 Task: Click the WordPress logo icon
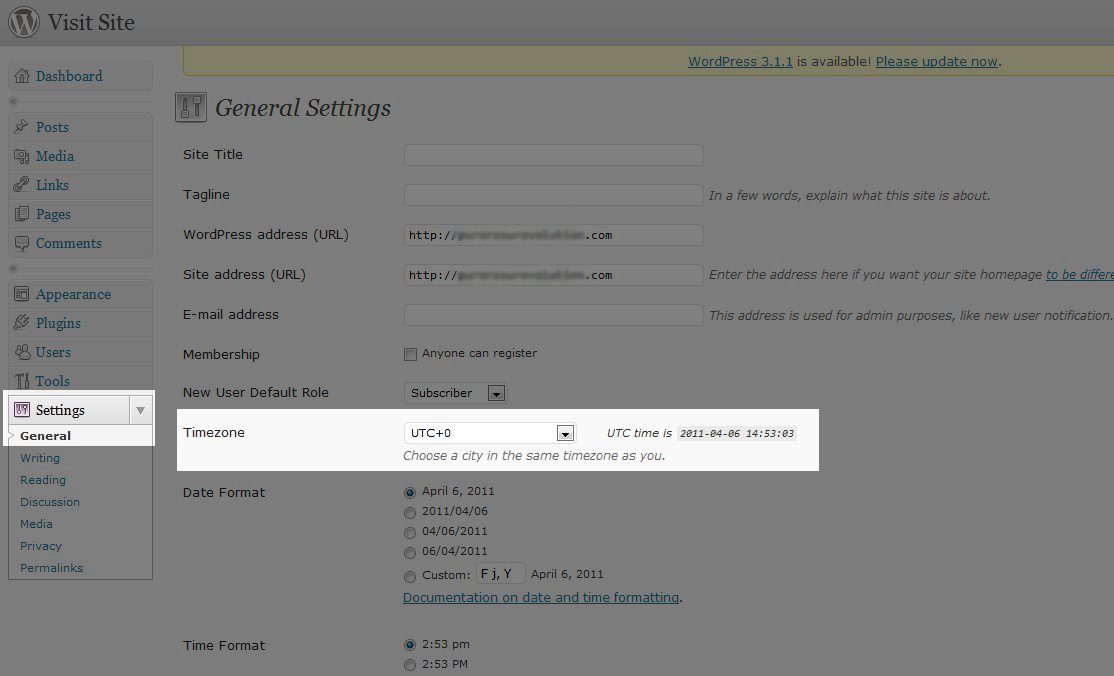tap(24, 22)
